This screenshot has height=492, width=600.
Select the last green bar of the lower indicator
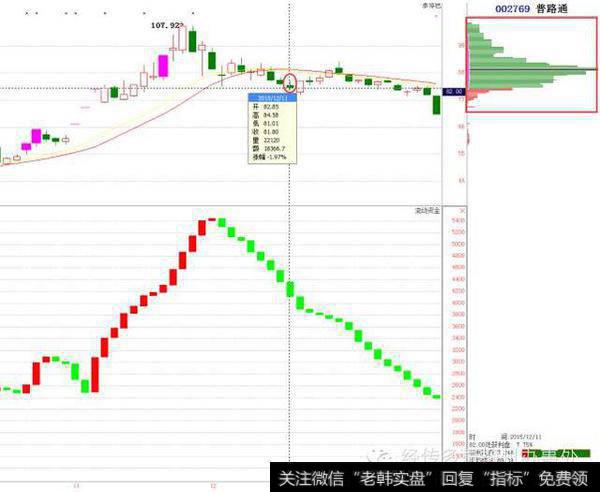[437, 397]
